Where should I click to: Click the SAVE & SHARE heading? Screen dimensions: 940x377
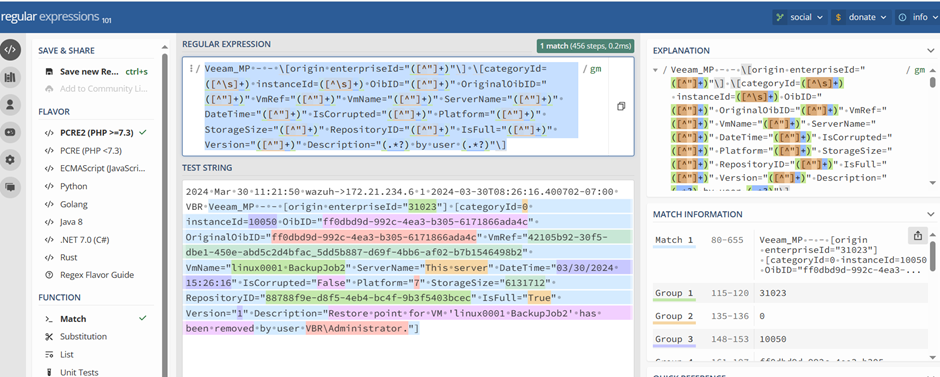[x=67, y=51]
